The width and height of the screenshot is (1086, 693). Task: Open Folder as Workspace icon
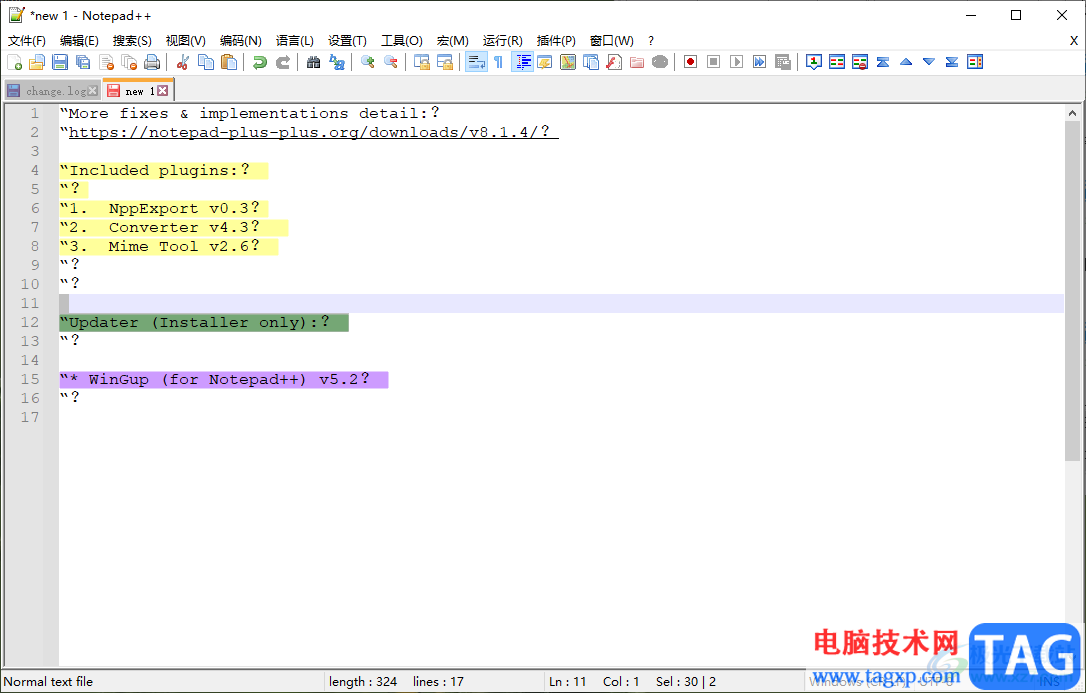637,62
